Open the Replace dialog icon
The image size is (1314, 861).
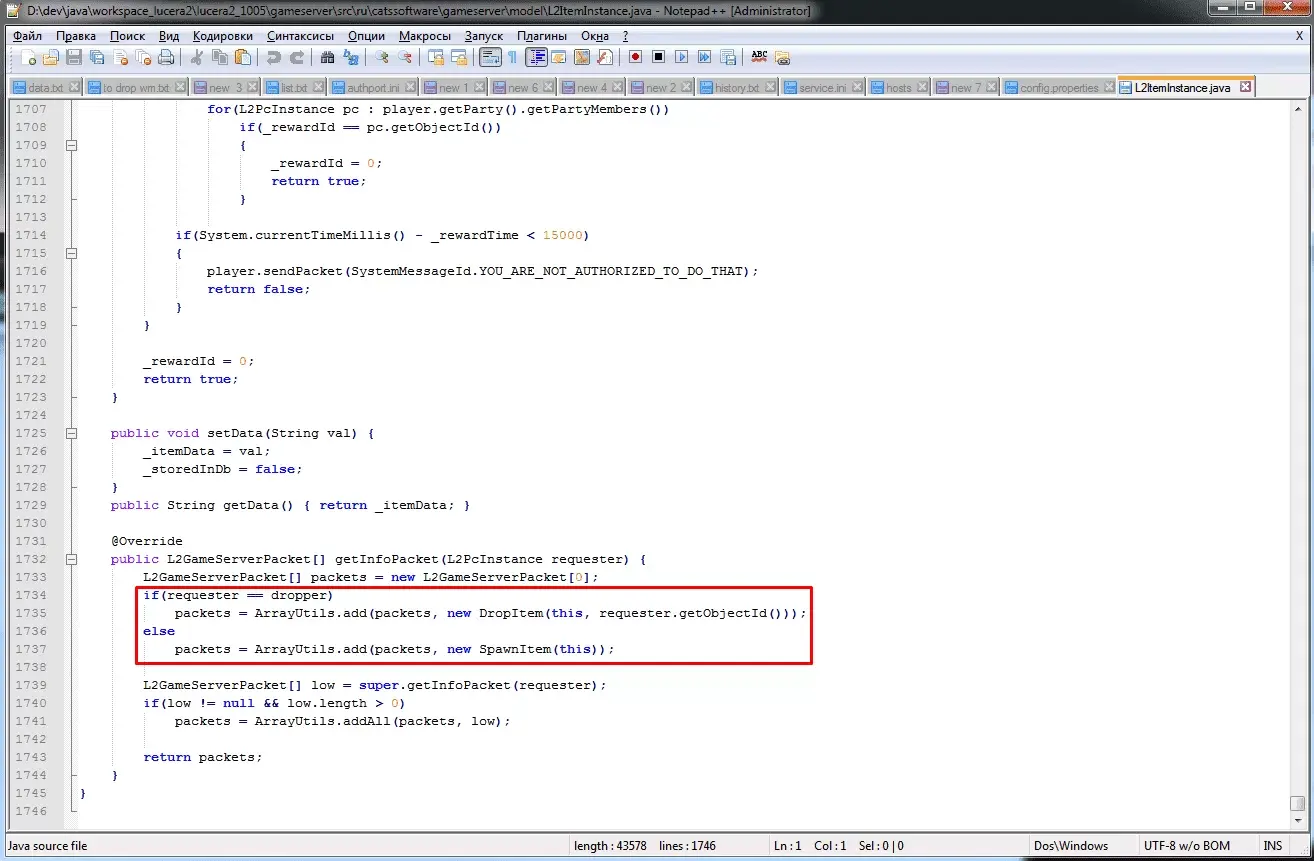click(x=351, y=57)
